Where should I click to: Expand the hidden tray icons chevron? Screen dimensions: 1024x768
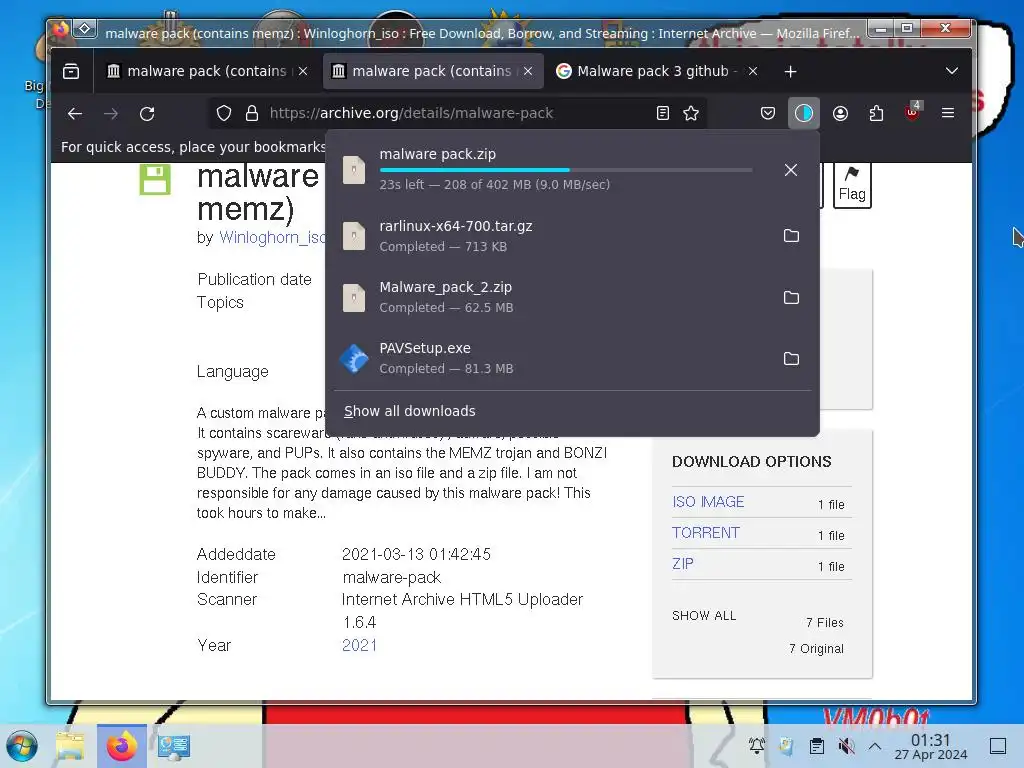pos(875,746)
